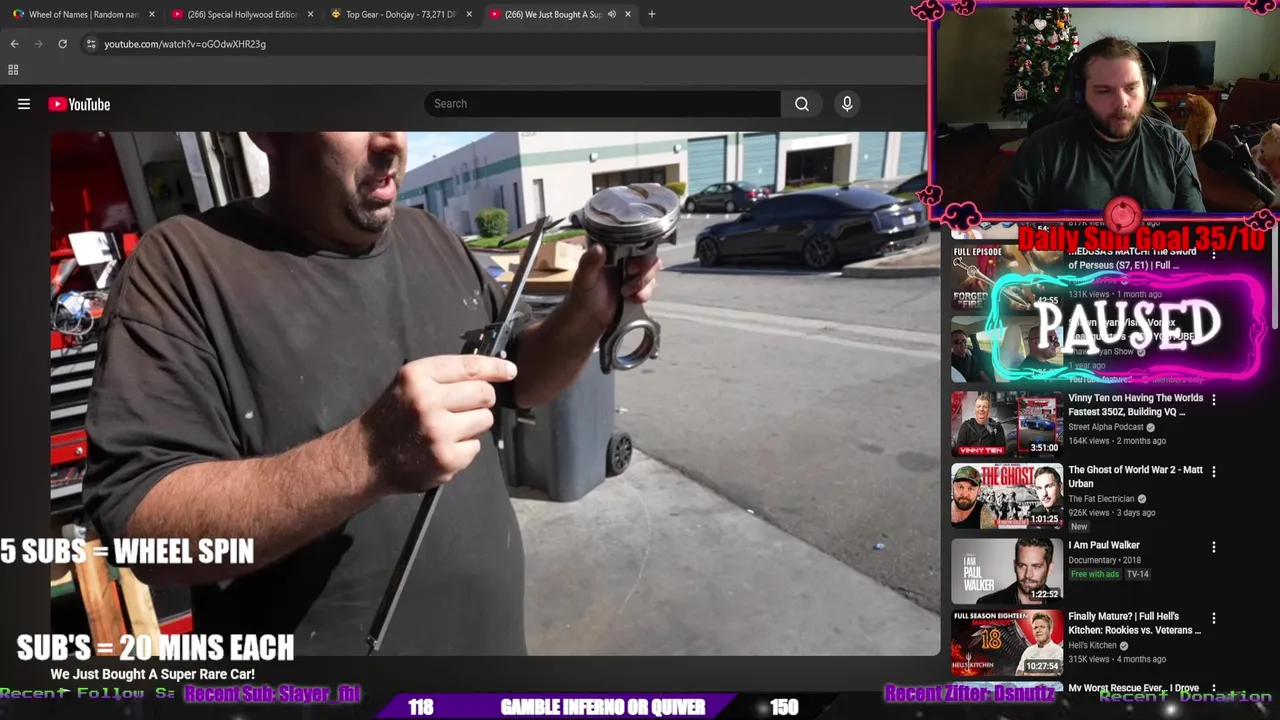Click '164K views • 2 months ago' text
The width and height of the screenshot is (1280, 720).
[1117, 441]
